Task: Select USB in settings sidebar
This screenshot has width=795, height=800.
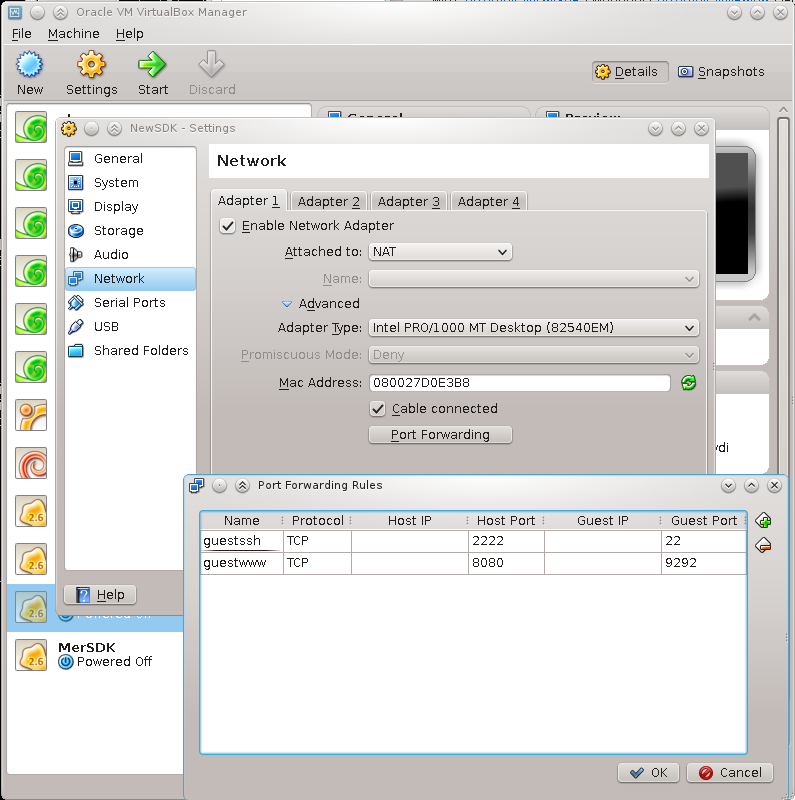Action: pos(131,327)
